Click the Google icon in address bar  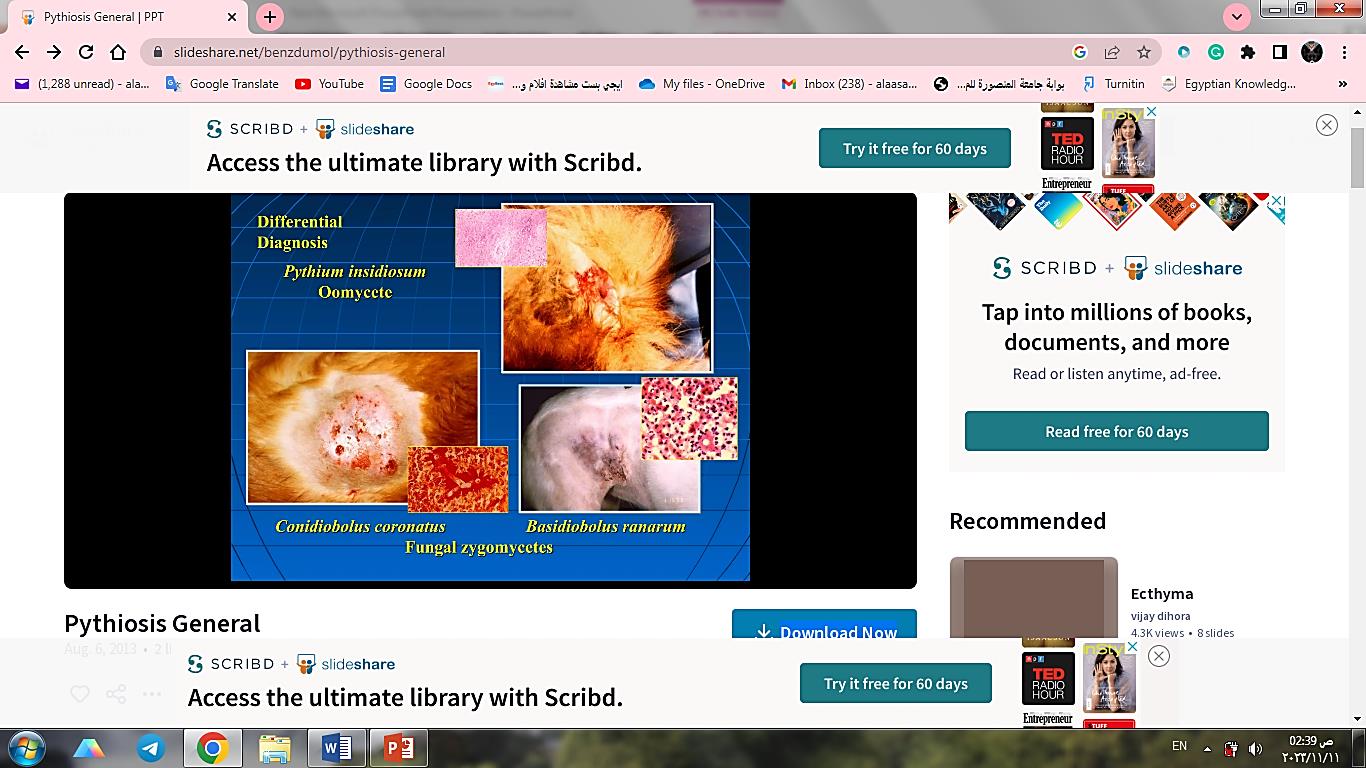click(x=1079, y=52)
